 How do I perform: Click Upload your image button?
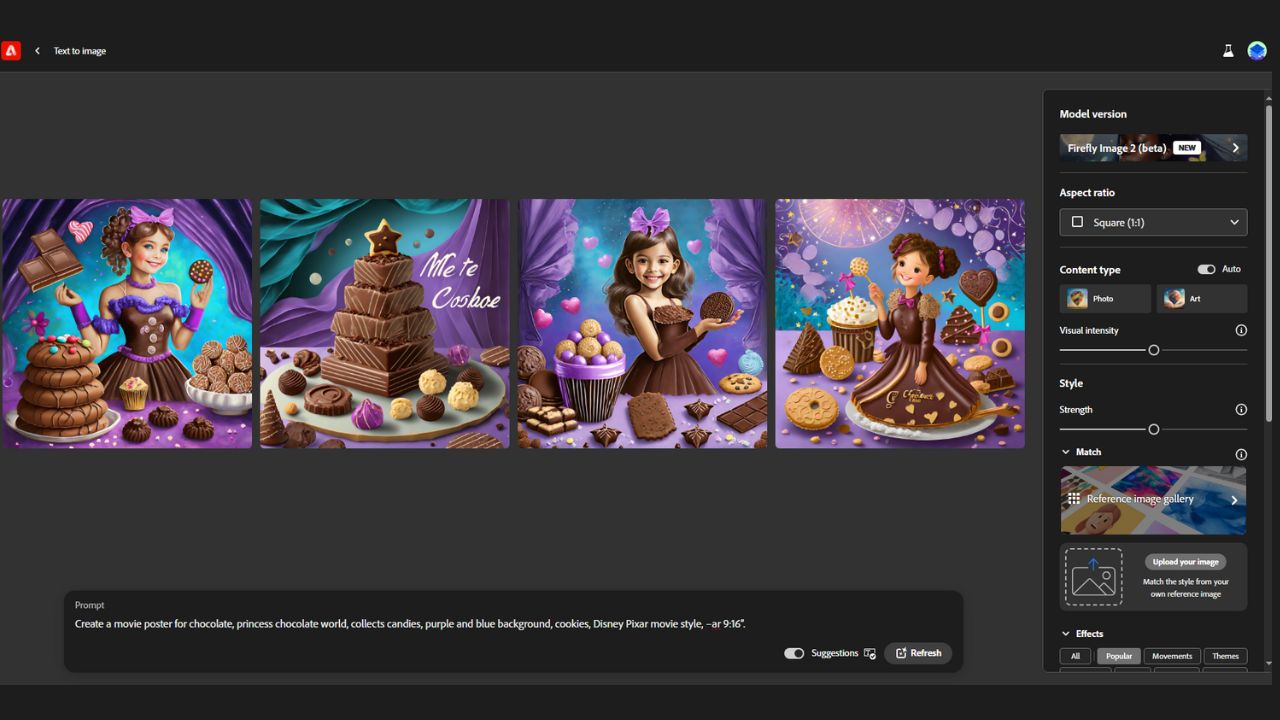(x=1185, y=562)
